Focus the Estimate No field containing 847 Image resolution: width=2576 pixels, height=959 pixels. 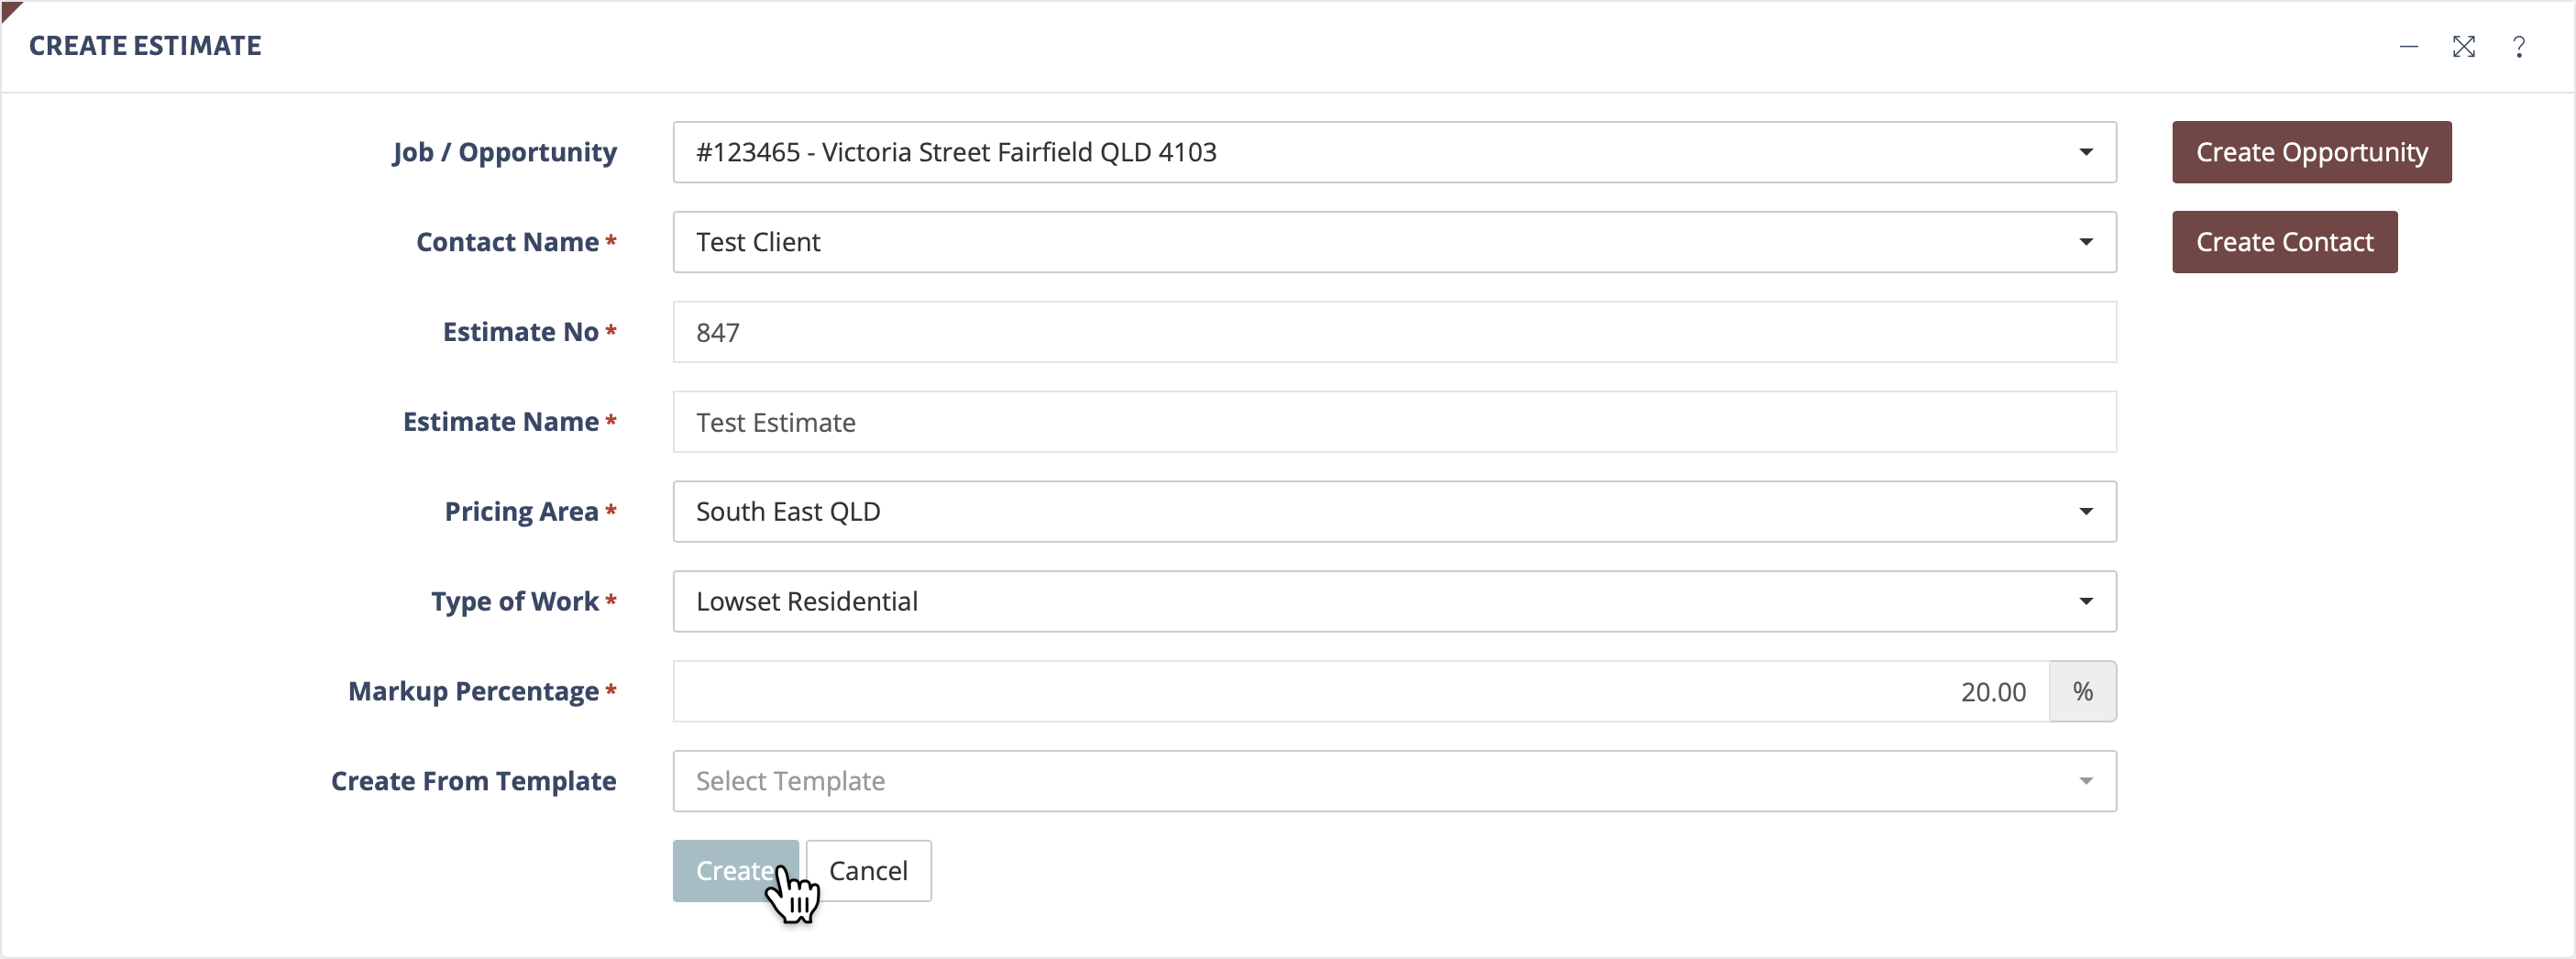pyautogui.click(x=1394, y=332)
